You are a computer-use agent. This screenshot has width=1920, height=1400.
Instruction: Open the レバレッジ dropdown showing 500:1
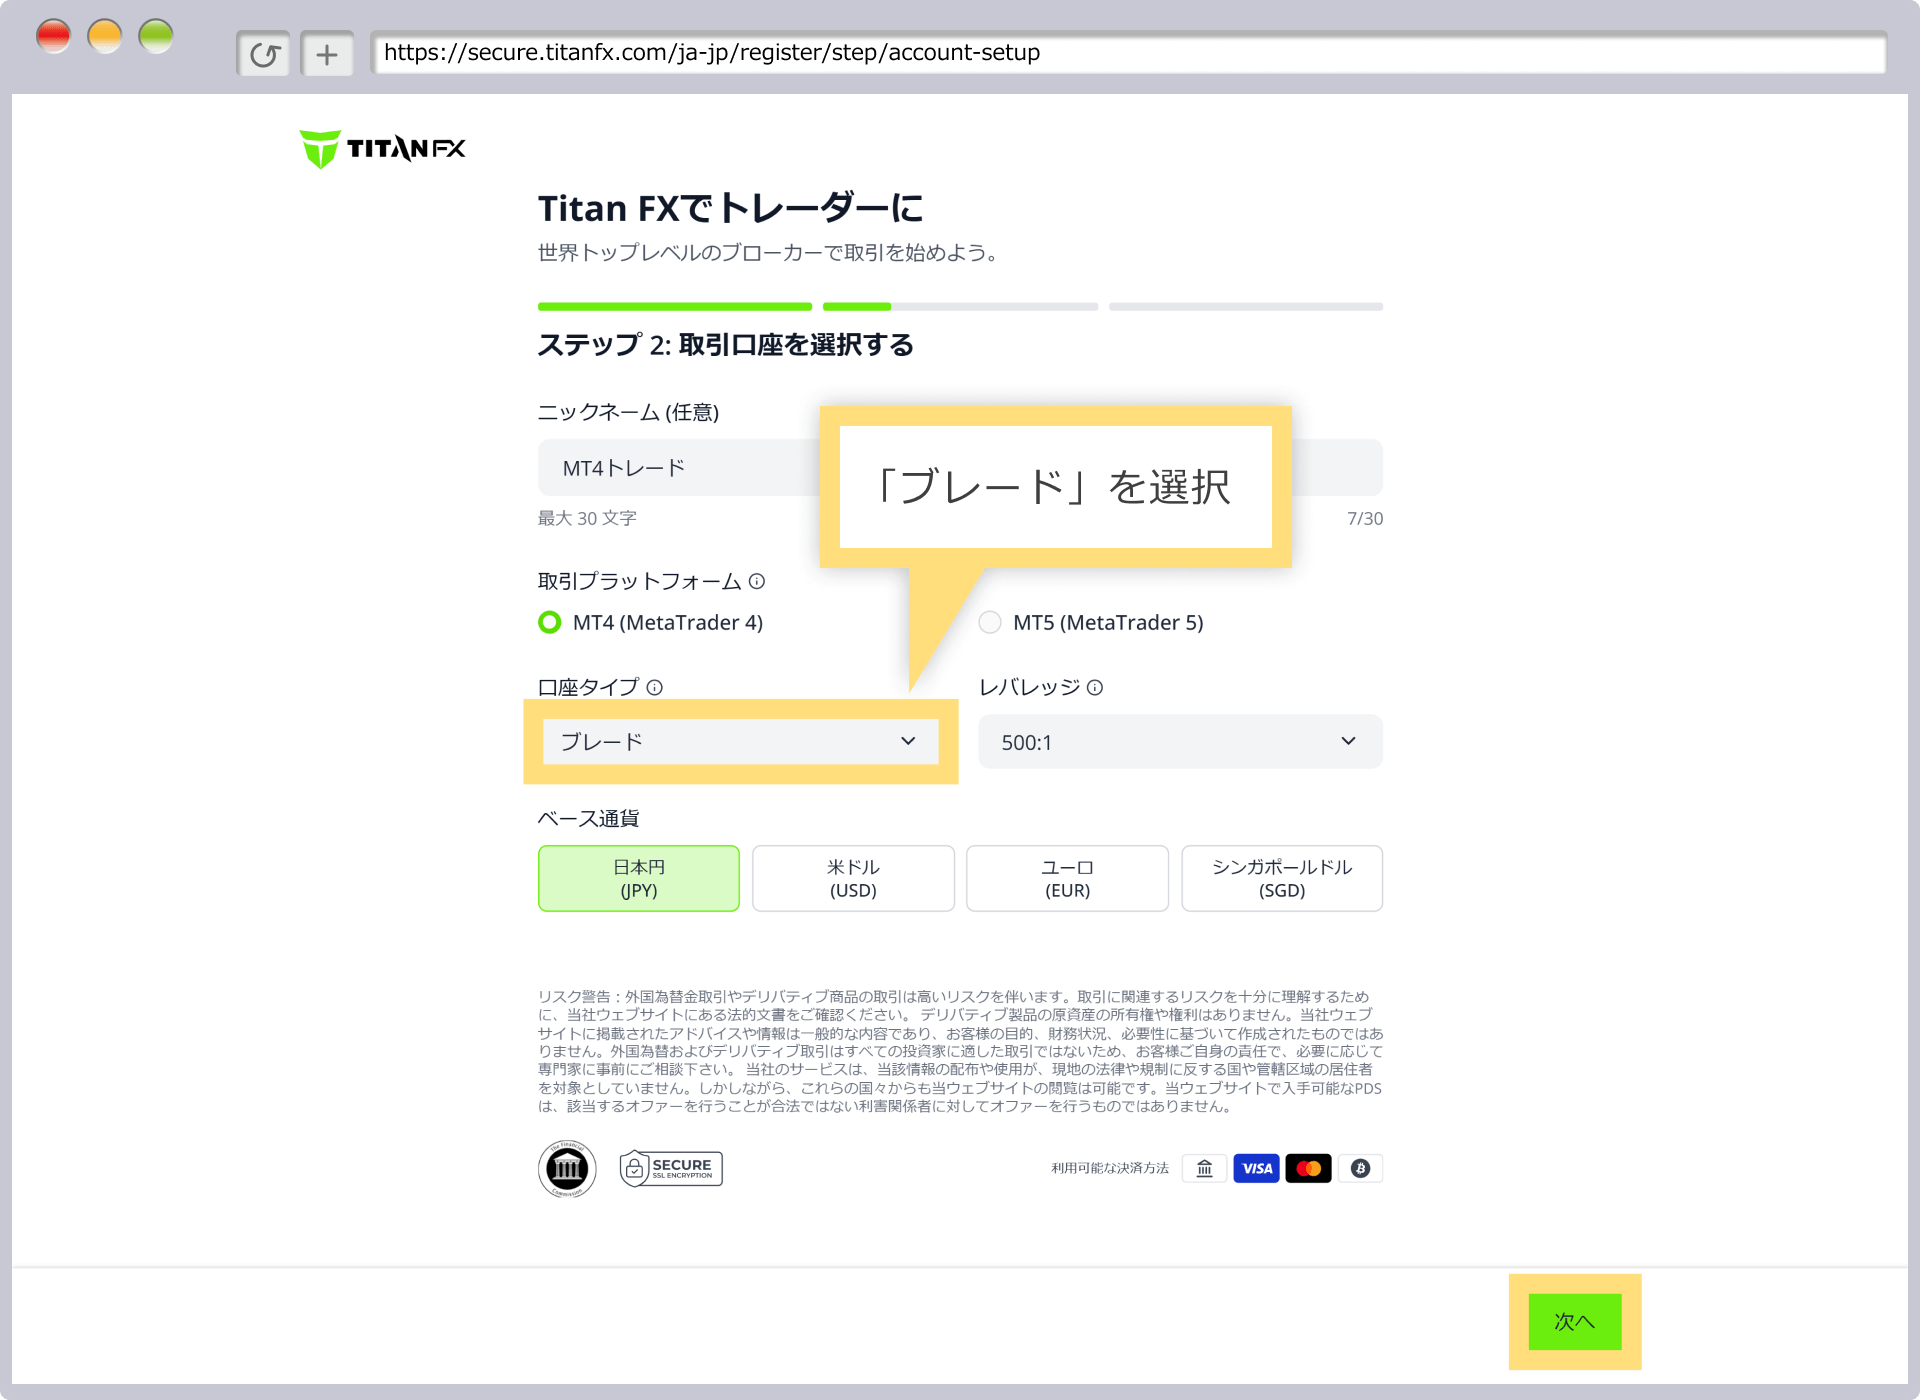[x=1180, y=741]
